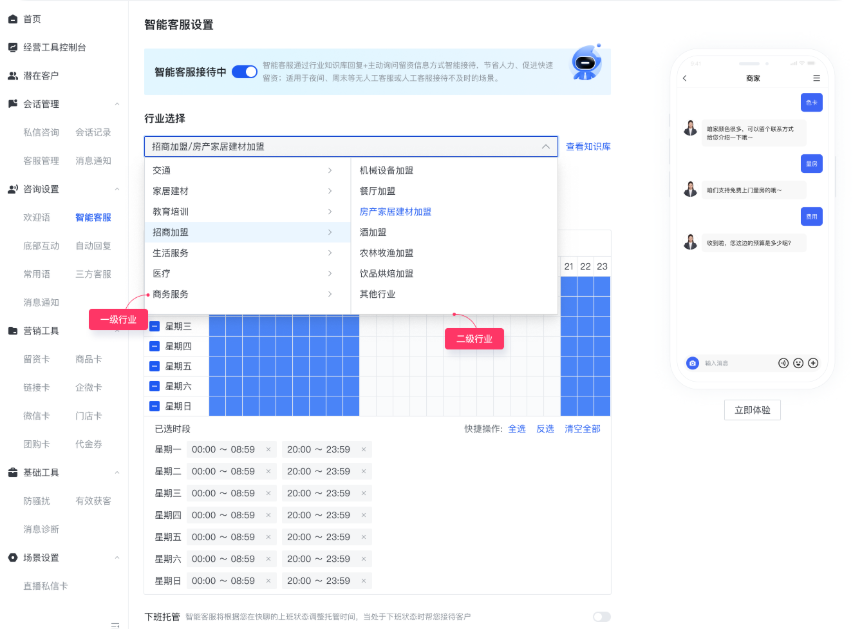
Task: Open 留资卡 in sidebar
Action: pyautogui.click(x=36, y=359)
